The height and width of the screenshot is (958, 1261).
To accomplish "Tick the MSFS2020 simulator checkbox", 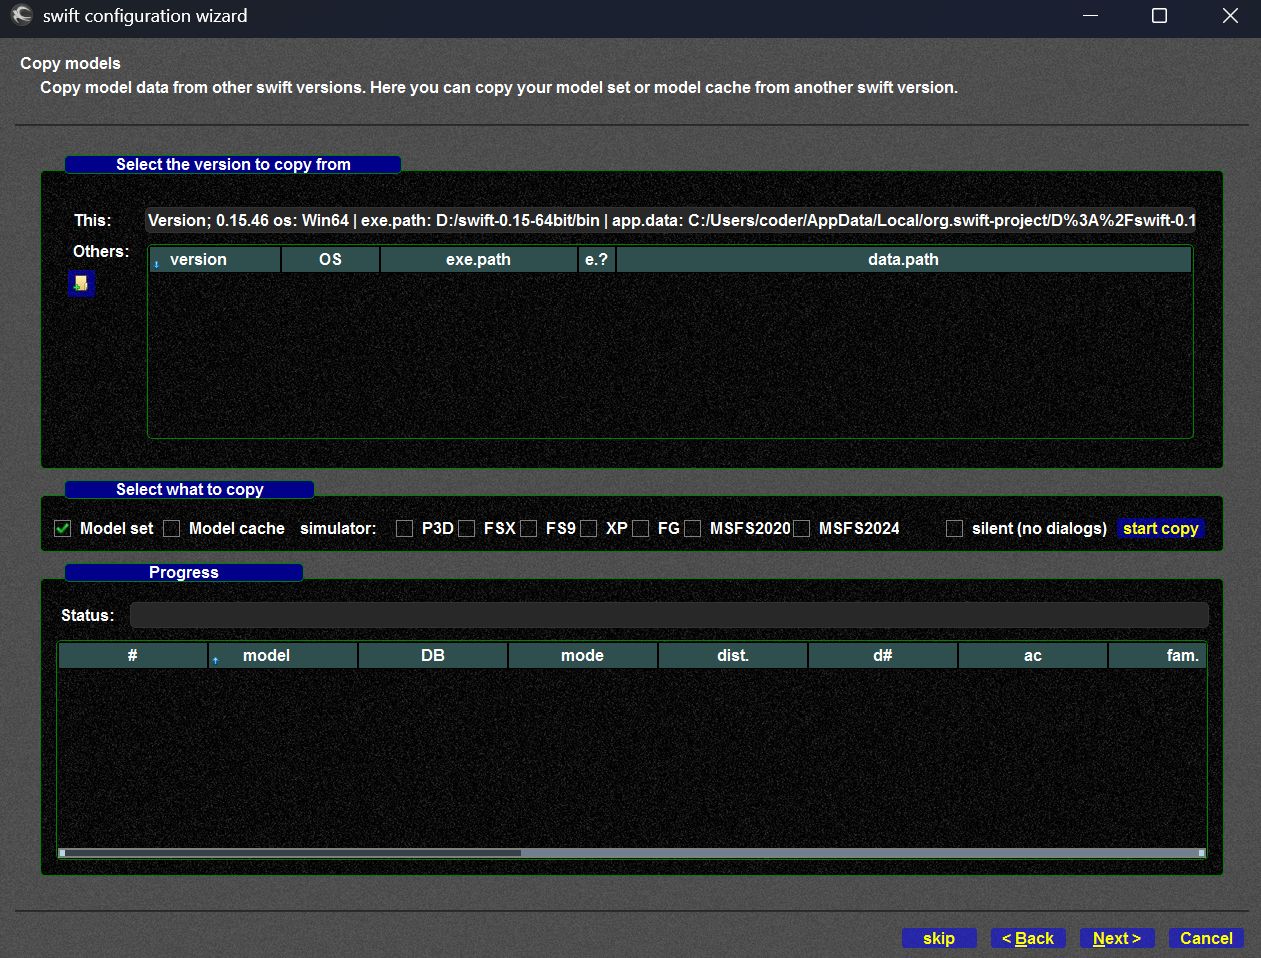I will click(692, 528).
